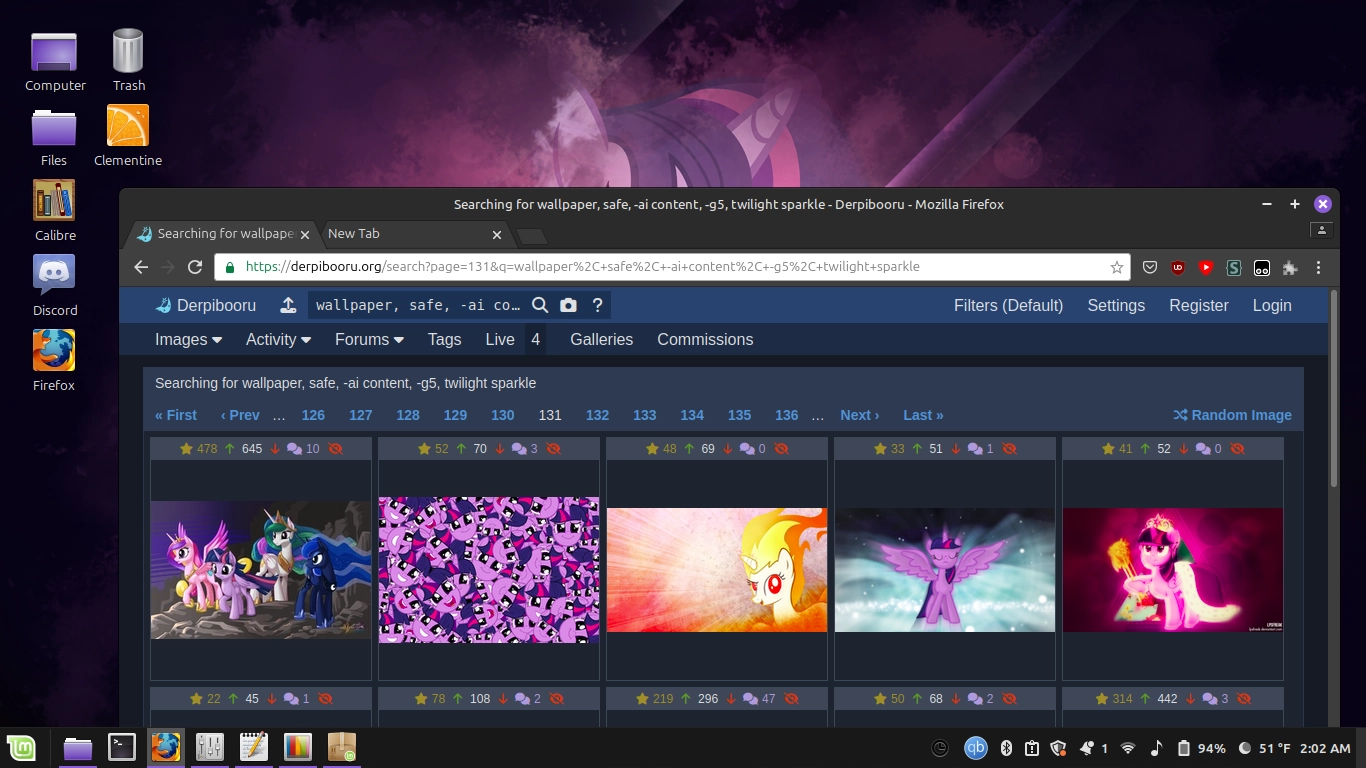This screenshot has height=768, width=1366.
Task: Open a new tab with the tab-strip button
Action: coord(532,236)
